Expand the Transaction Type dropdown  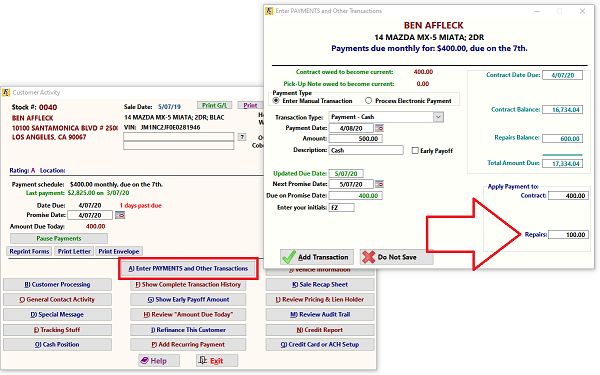coord(439,117)
